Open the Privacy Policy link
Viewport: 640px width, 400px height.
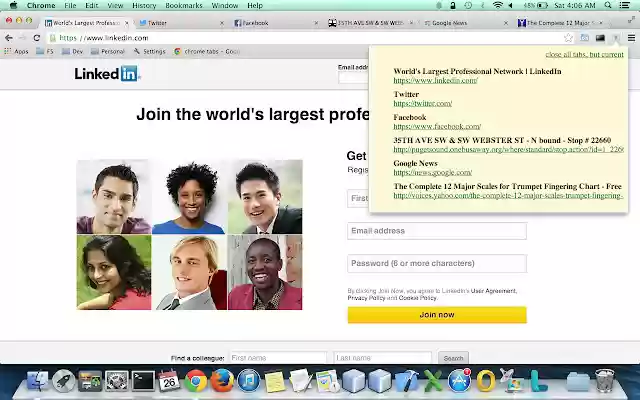coord(366,298)
